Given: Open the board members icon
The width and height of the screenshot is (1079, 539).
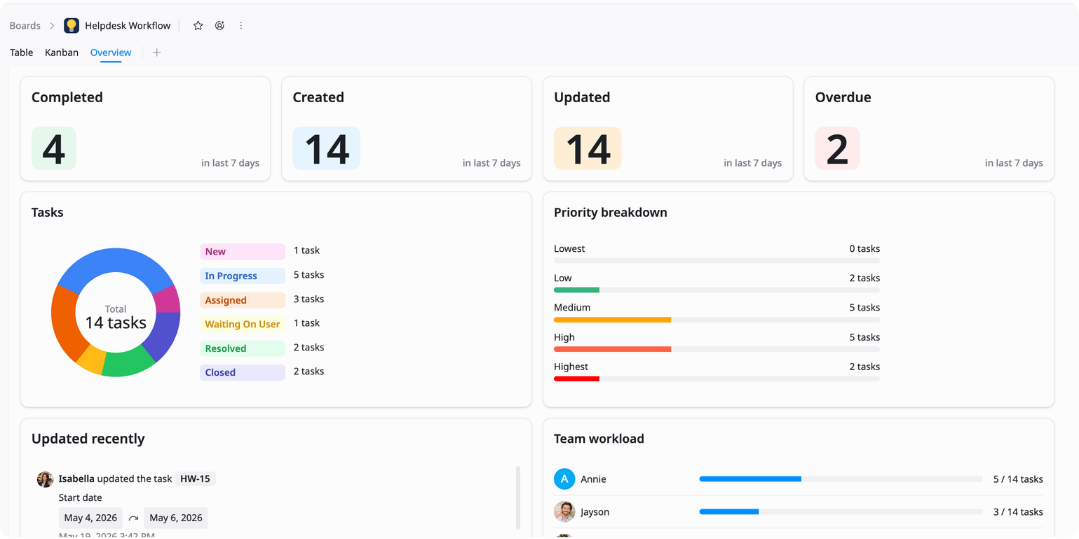Looking at the screenshot, I should click(x=220, y=25).
